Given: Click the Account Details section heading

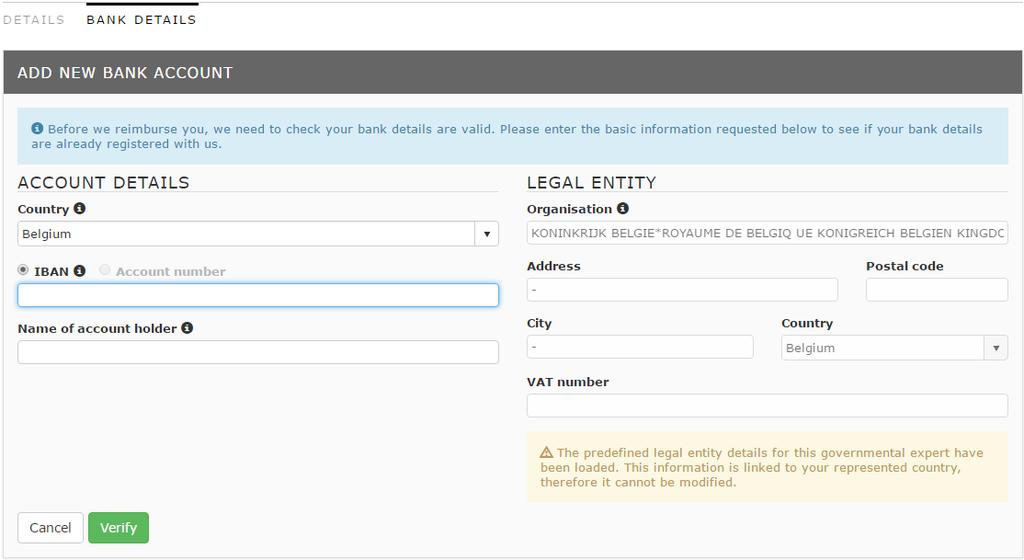Looking at the screenshot, I should (x=103, y=183).
